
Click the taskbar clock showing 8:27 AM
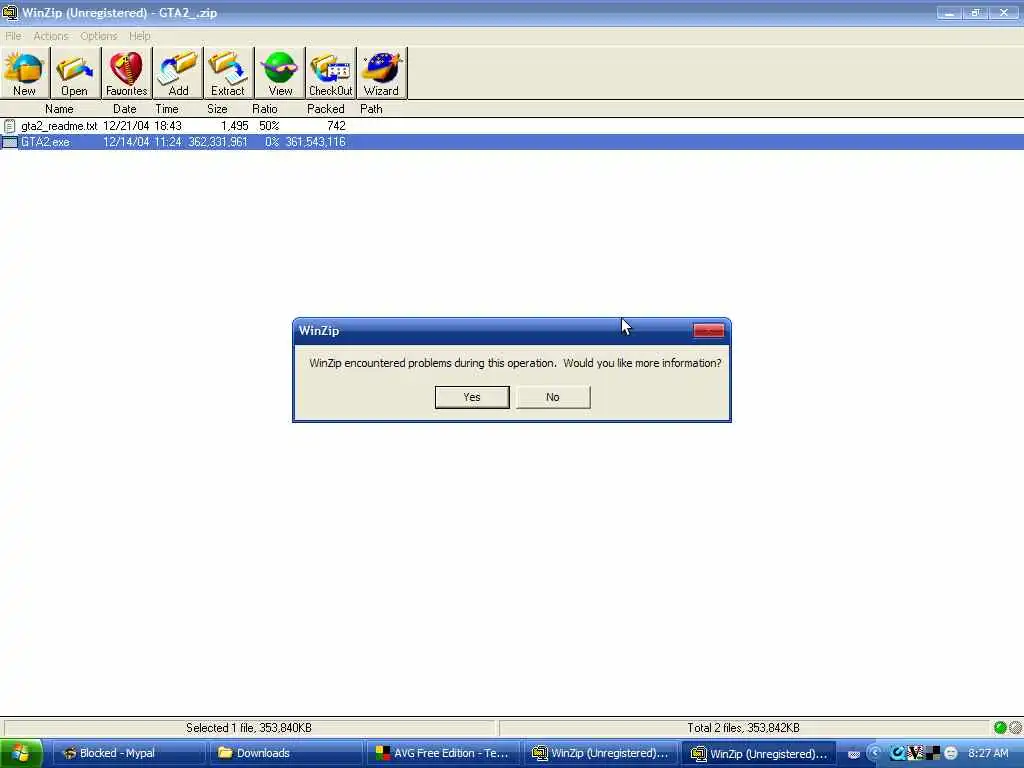click(988, 754)
